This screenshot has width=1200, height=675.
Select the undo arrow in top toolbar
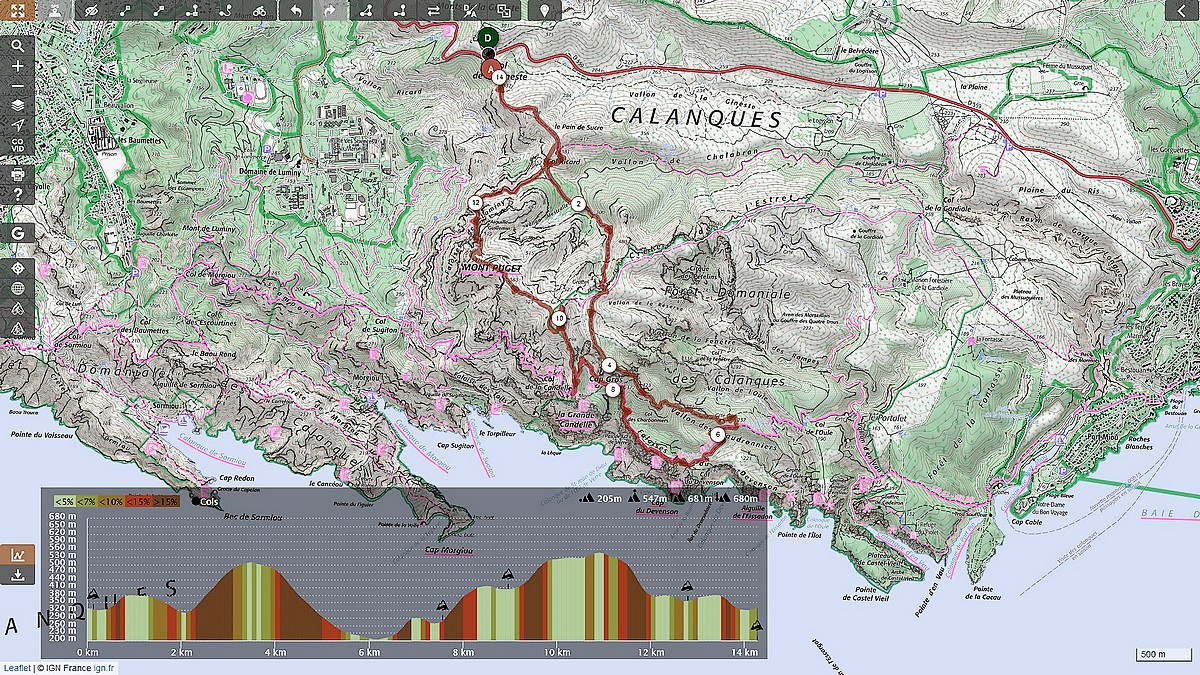(296, 11)
